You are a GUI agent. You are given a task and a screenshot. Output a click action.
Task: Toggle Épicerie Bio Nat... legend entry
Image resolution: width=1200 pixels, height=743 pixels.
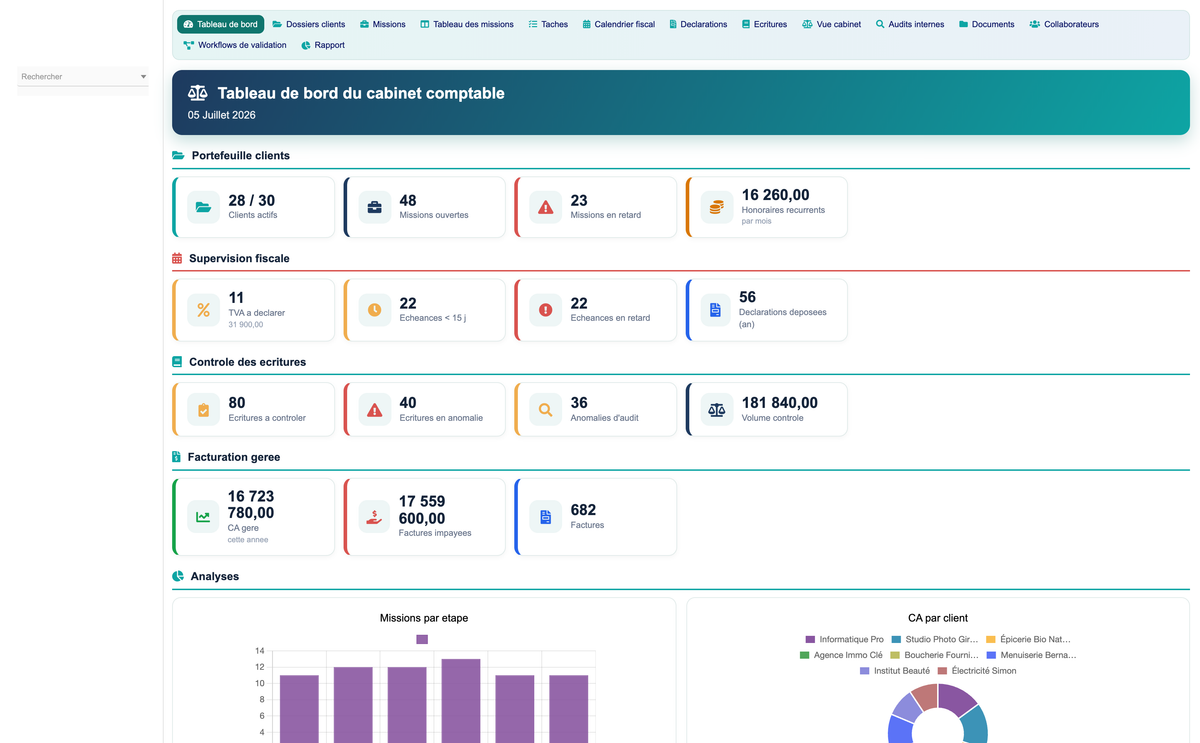pos(1028,639)
